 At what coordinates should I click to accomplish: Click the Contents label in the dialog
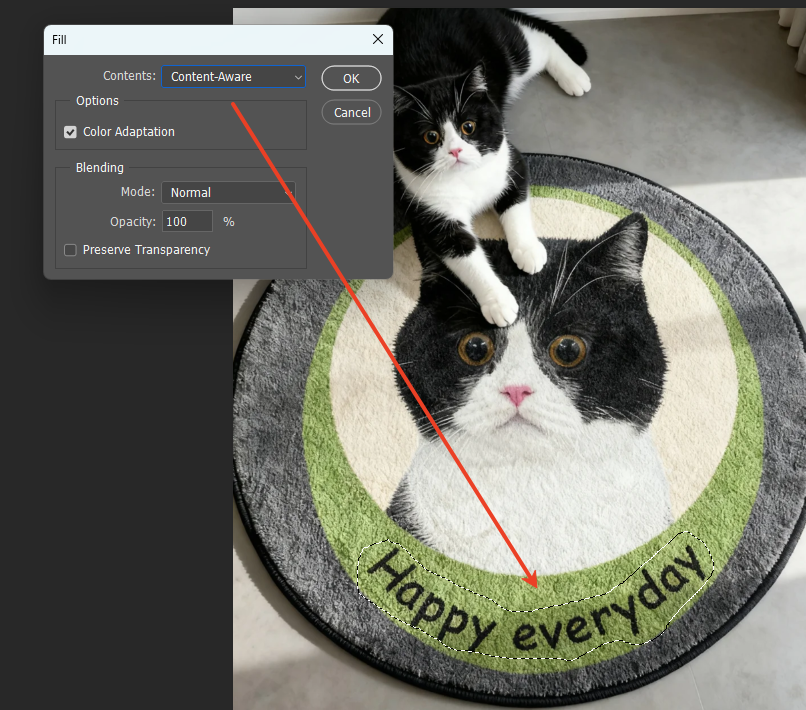[x=129, y=76]
